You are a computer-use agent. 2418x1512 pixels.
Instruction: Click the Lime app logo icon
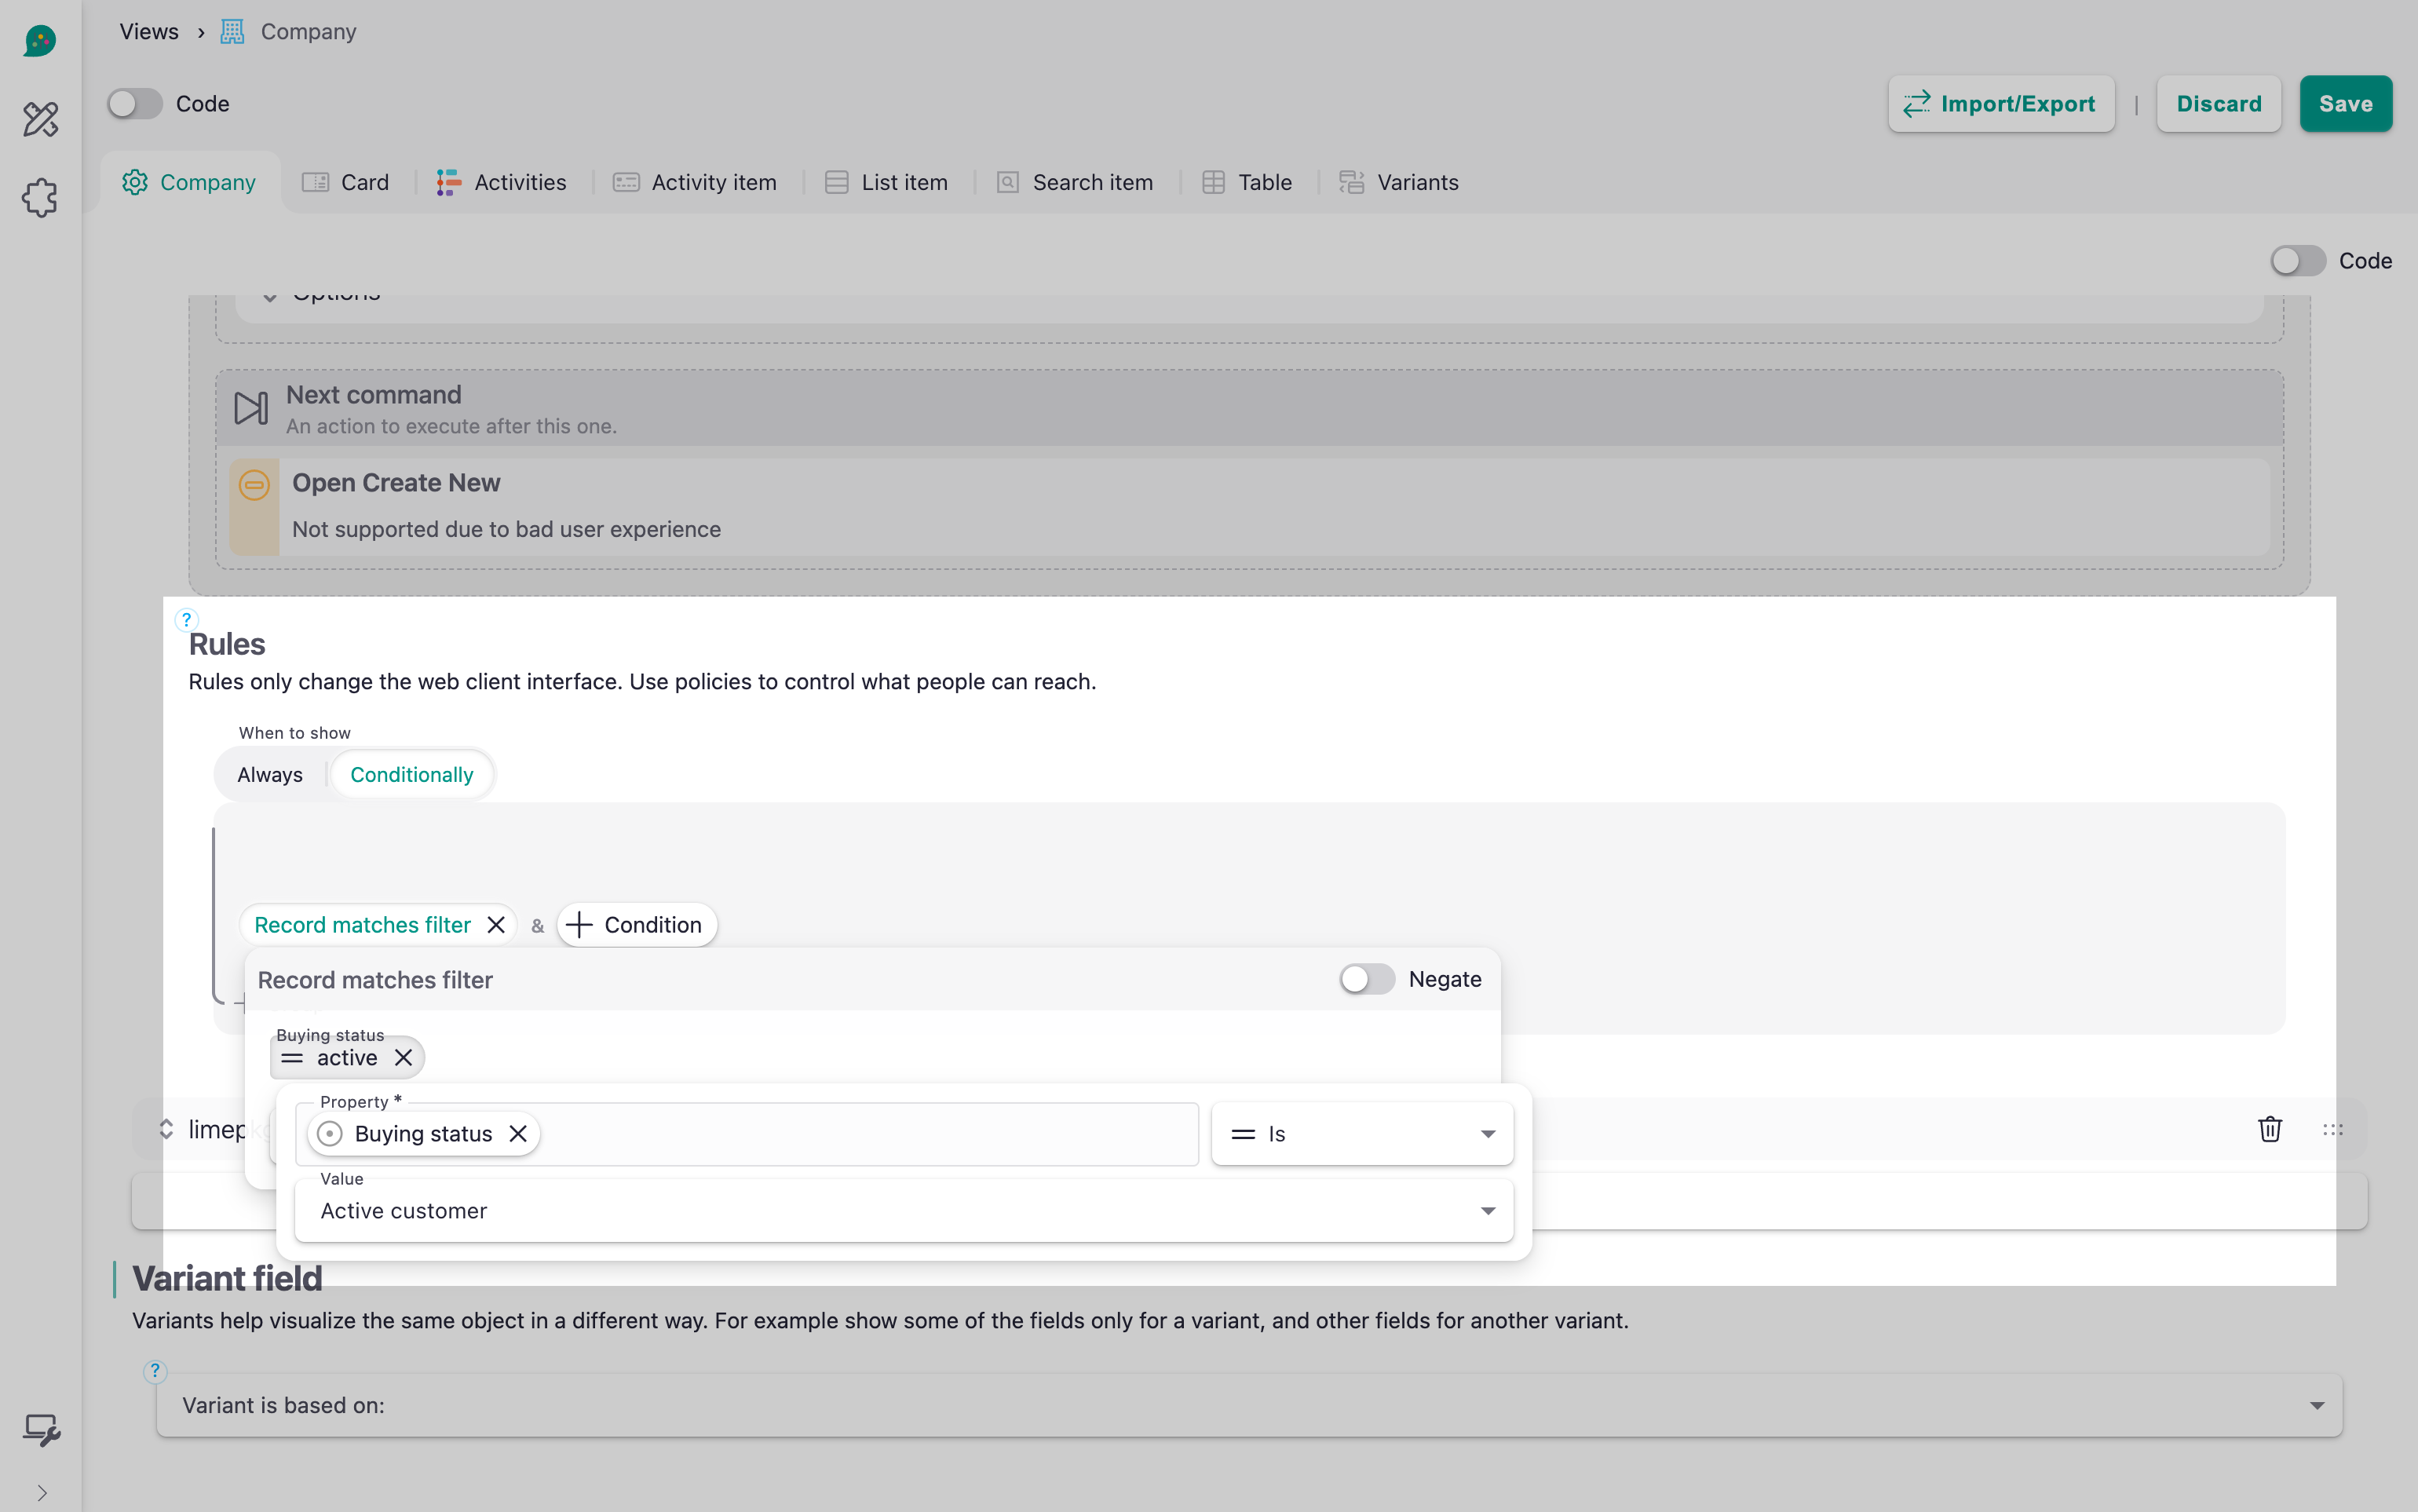point(40,40)
